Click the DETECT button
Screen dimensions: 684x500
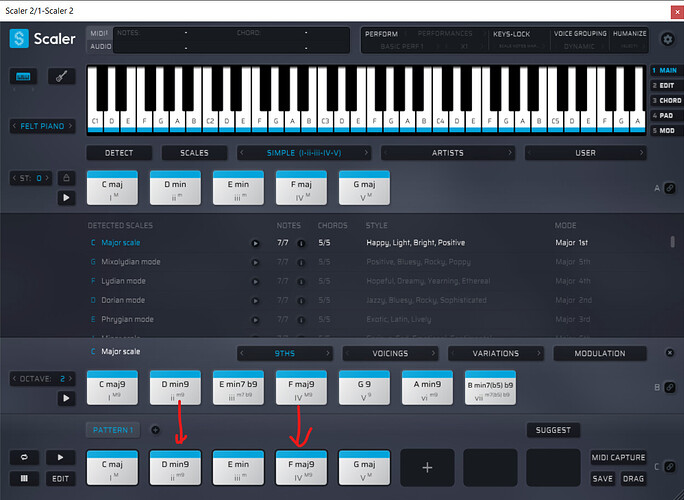pyautogui.click(x=119, y=153)
